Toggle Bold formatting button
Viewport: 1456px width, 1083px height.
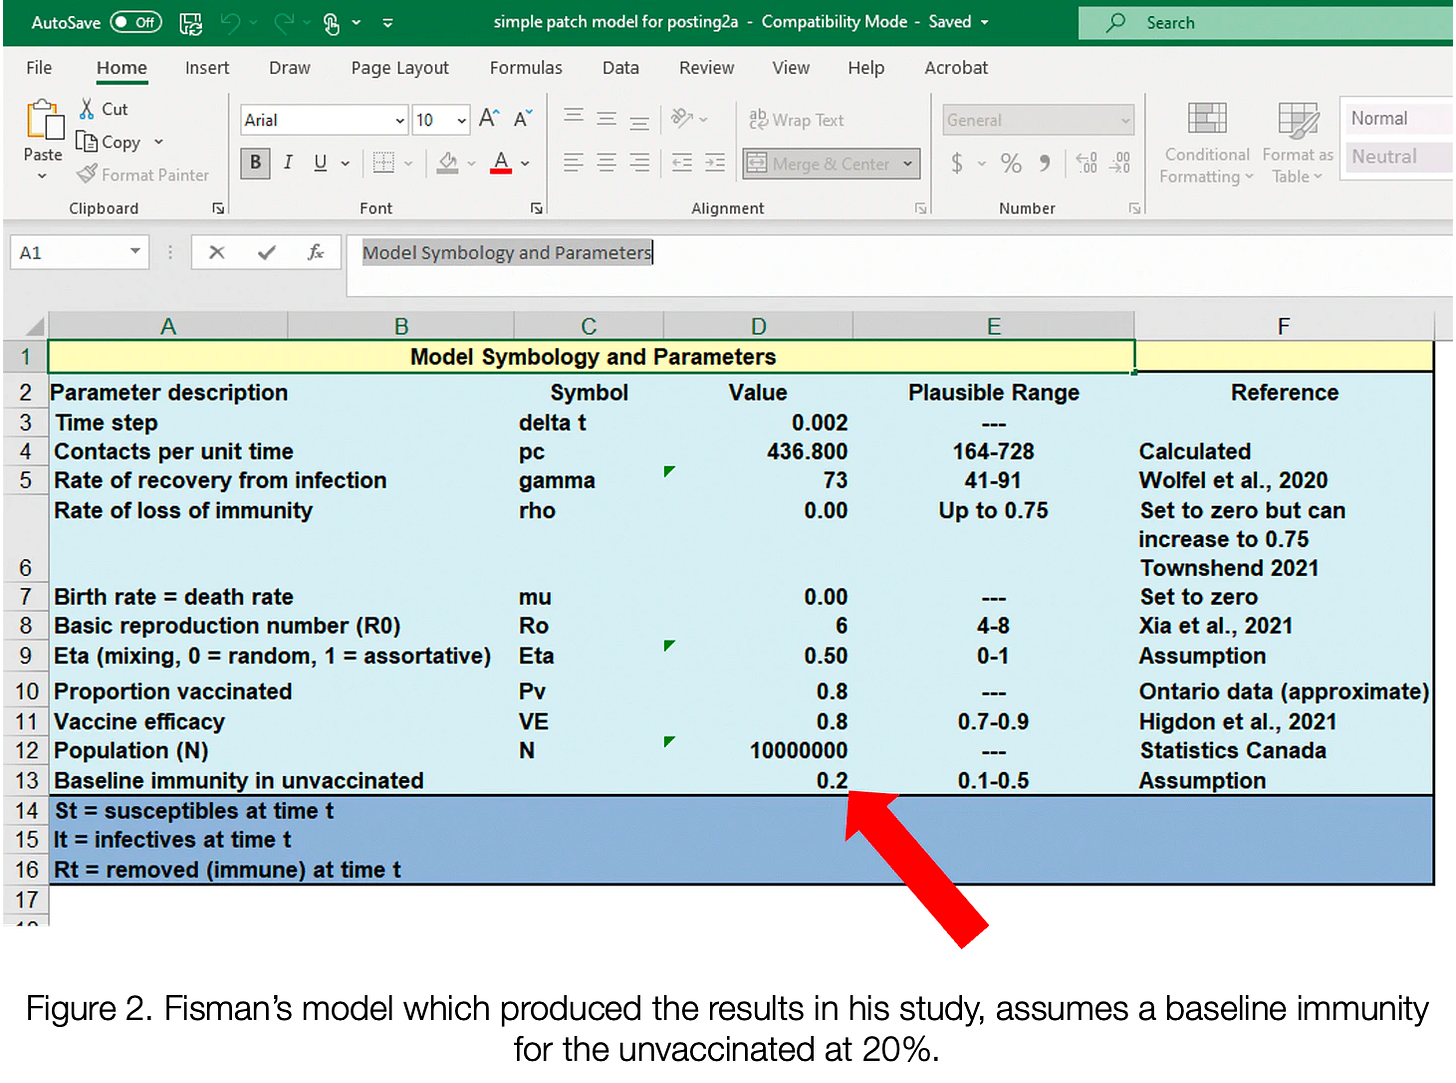tap(255, 162)
